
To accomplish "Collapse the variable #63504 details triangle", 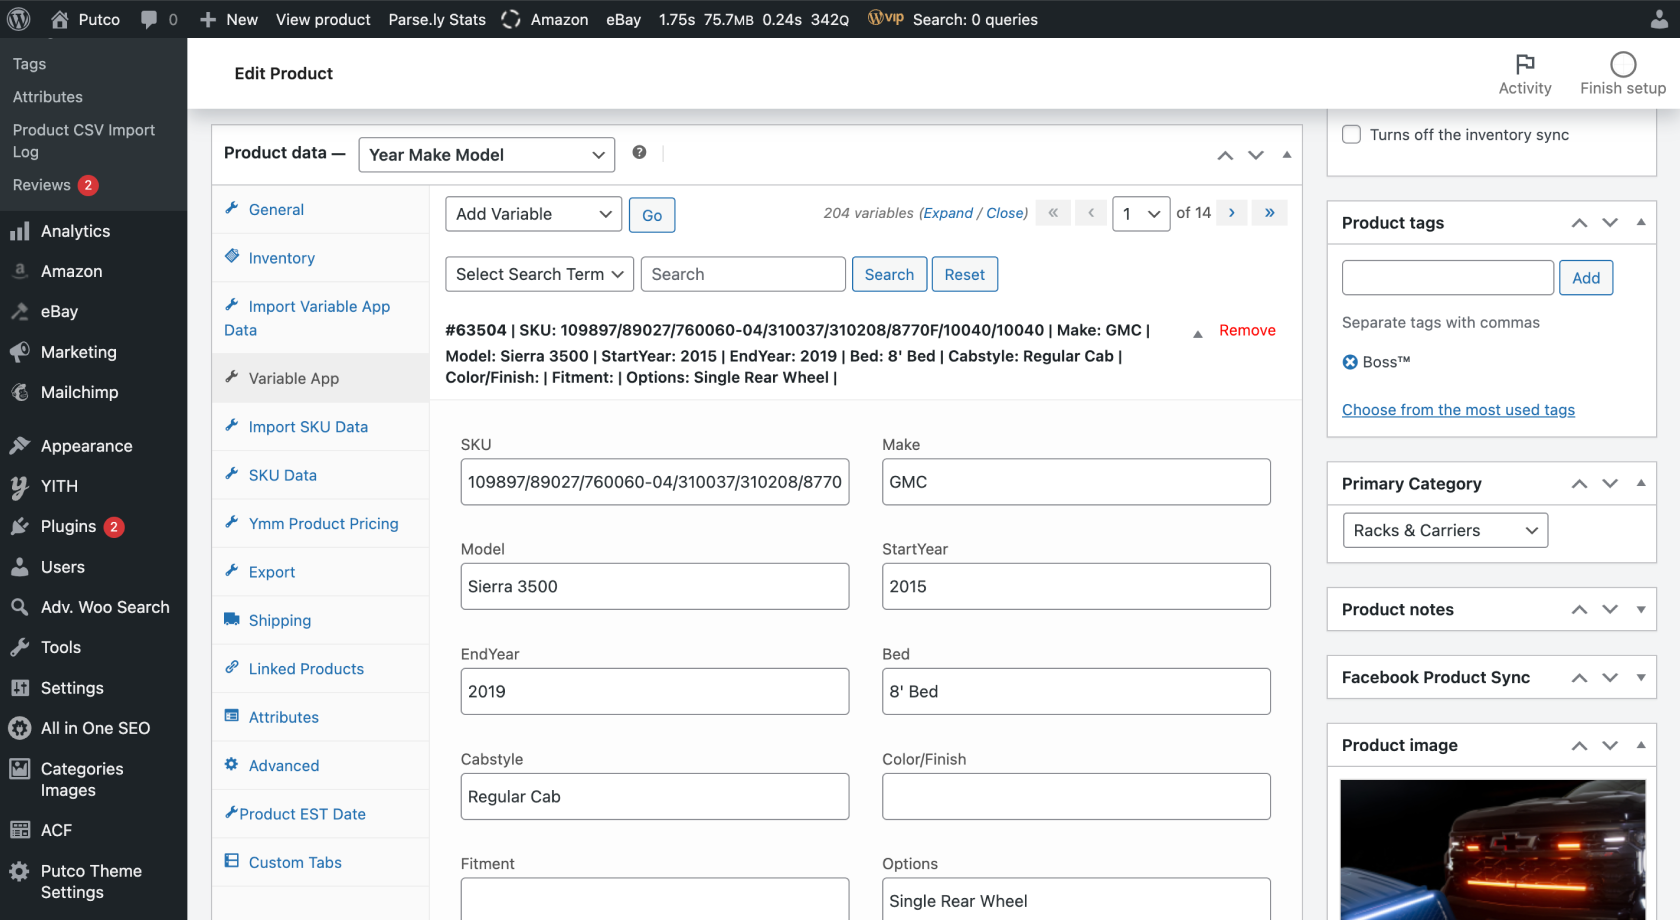I will click(1197, 334).
